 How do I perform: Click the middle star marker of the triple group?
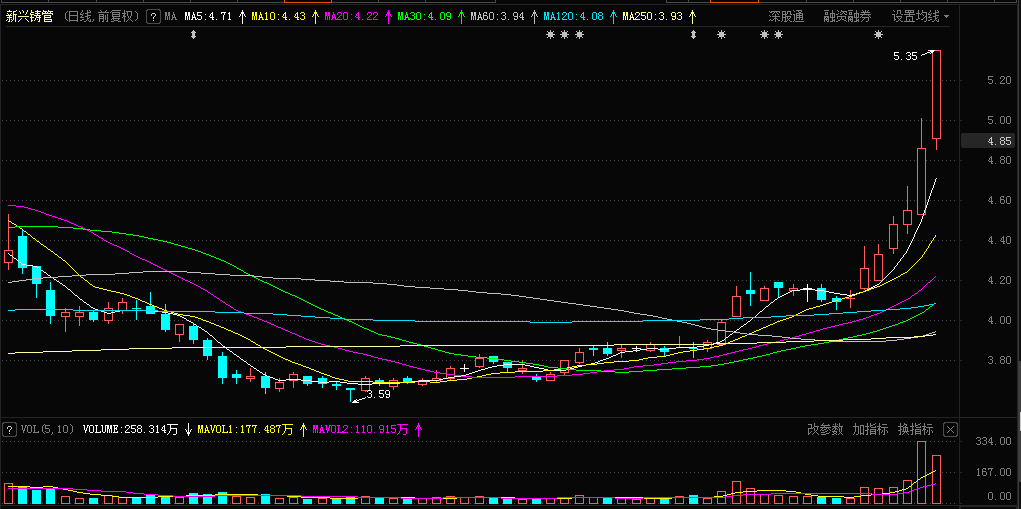pyautogui.click(x=565, y=34)
